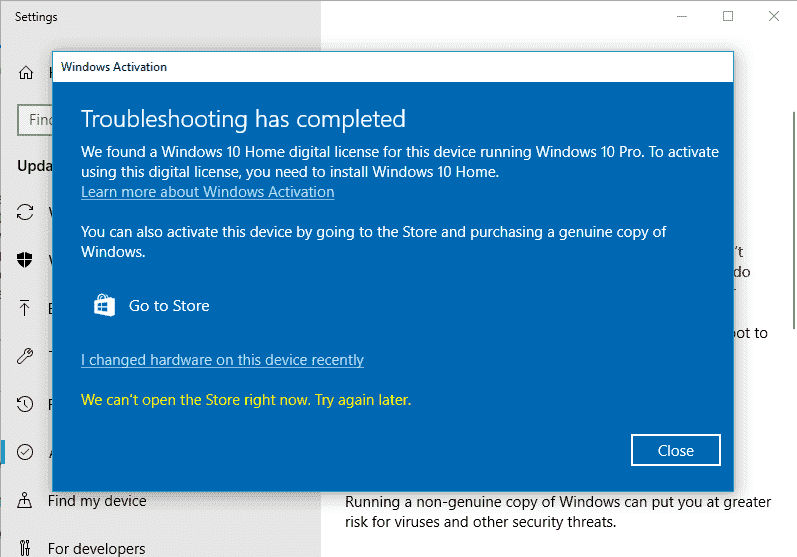Click 'We can't open the Store right now' message
Screen dimensions: 797x557
(246, 400)
